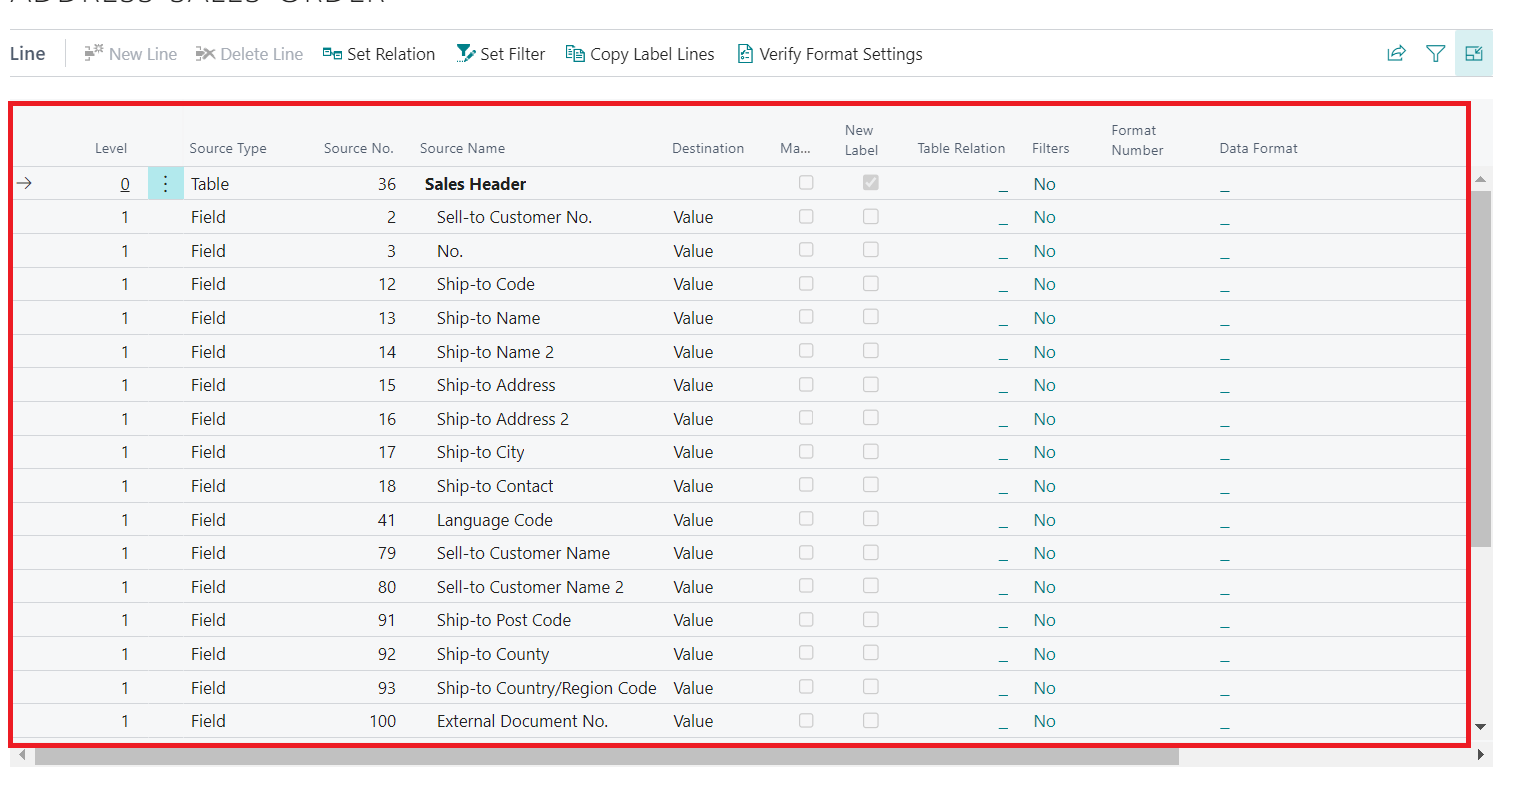The width and height of the screenshot is (1534, 790).
Task: Open Table Relation link for Ship-to Name
Action: coord(1003,322)
